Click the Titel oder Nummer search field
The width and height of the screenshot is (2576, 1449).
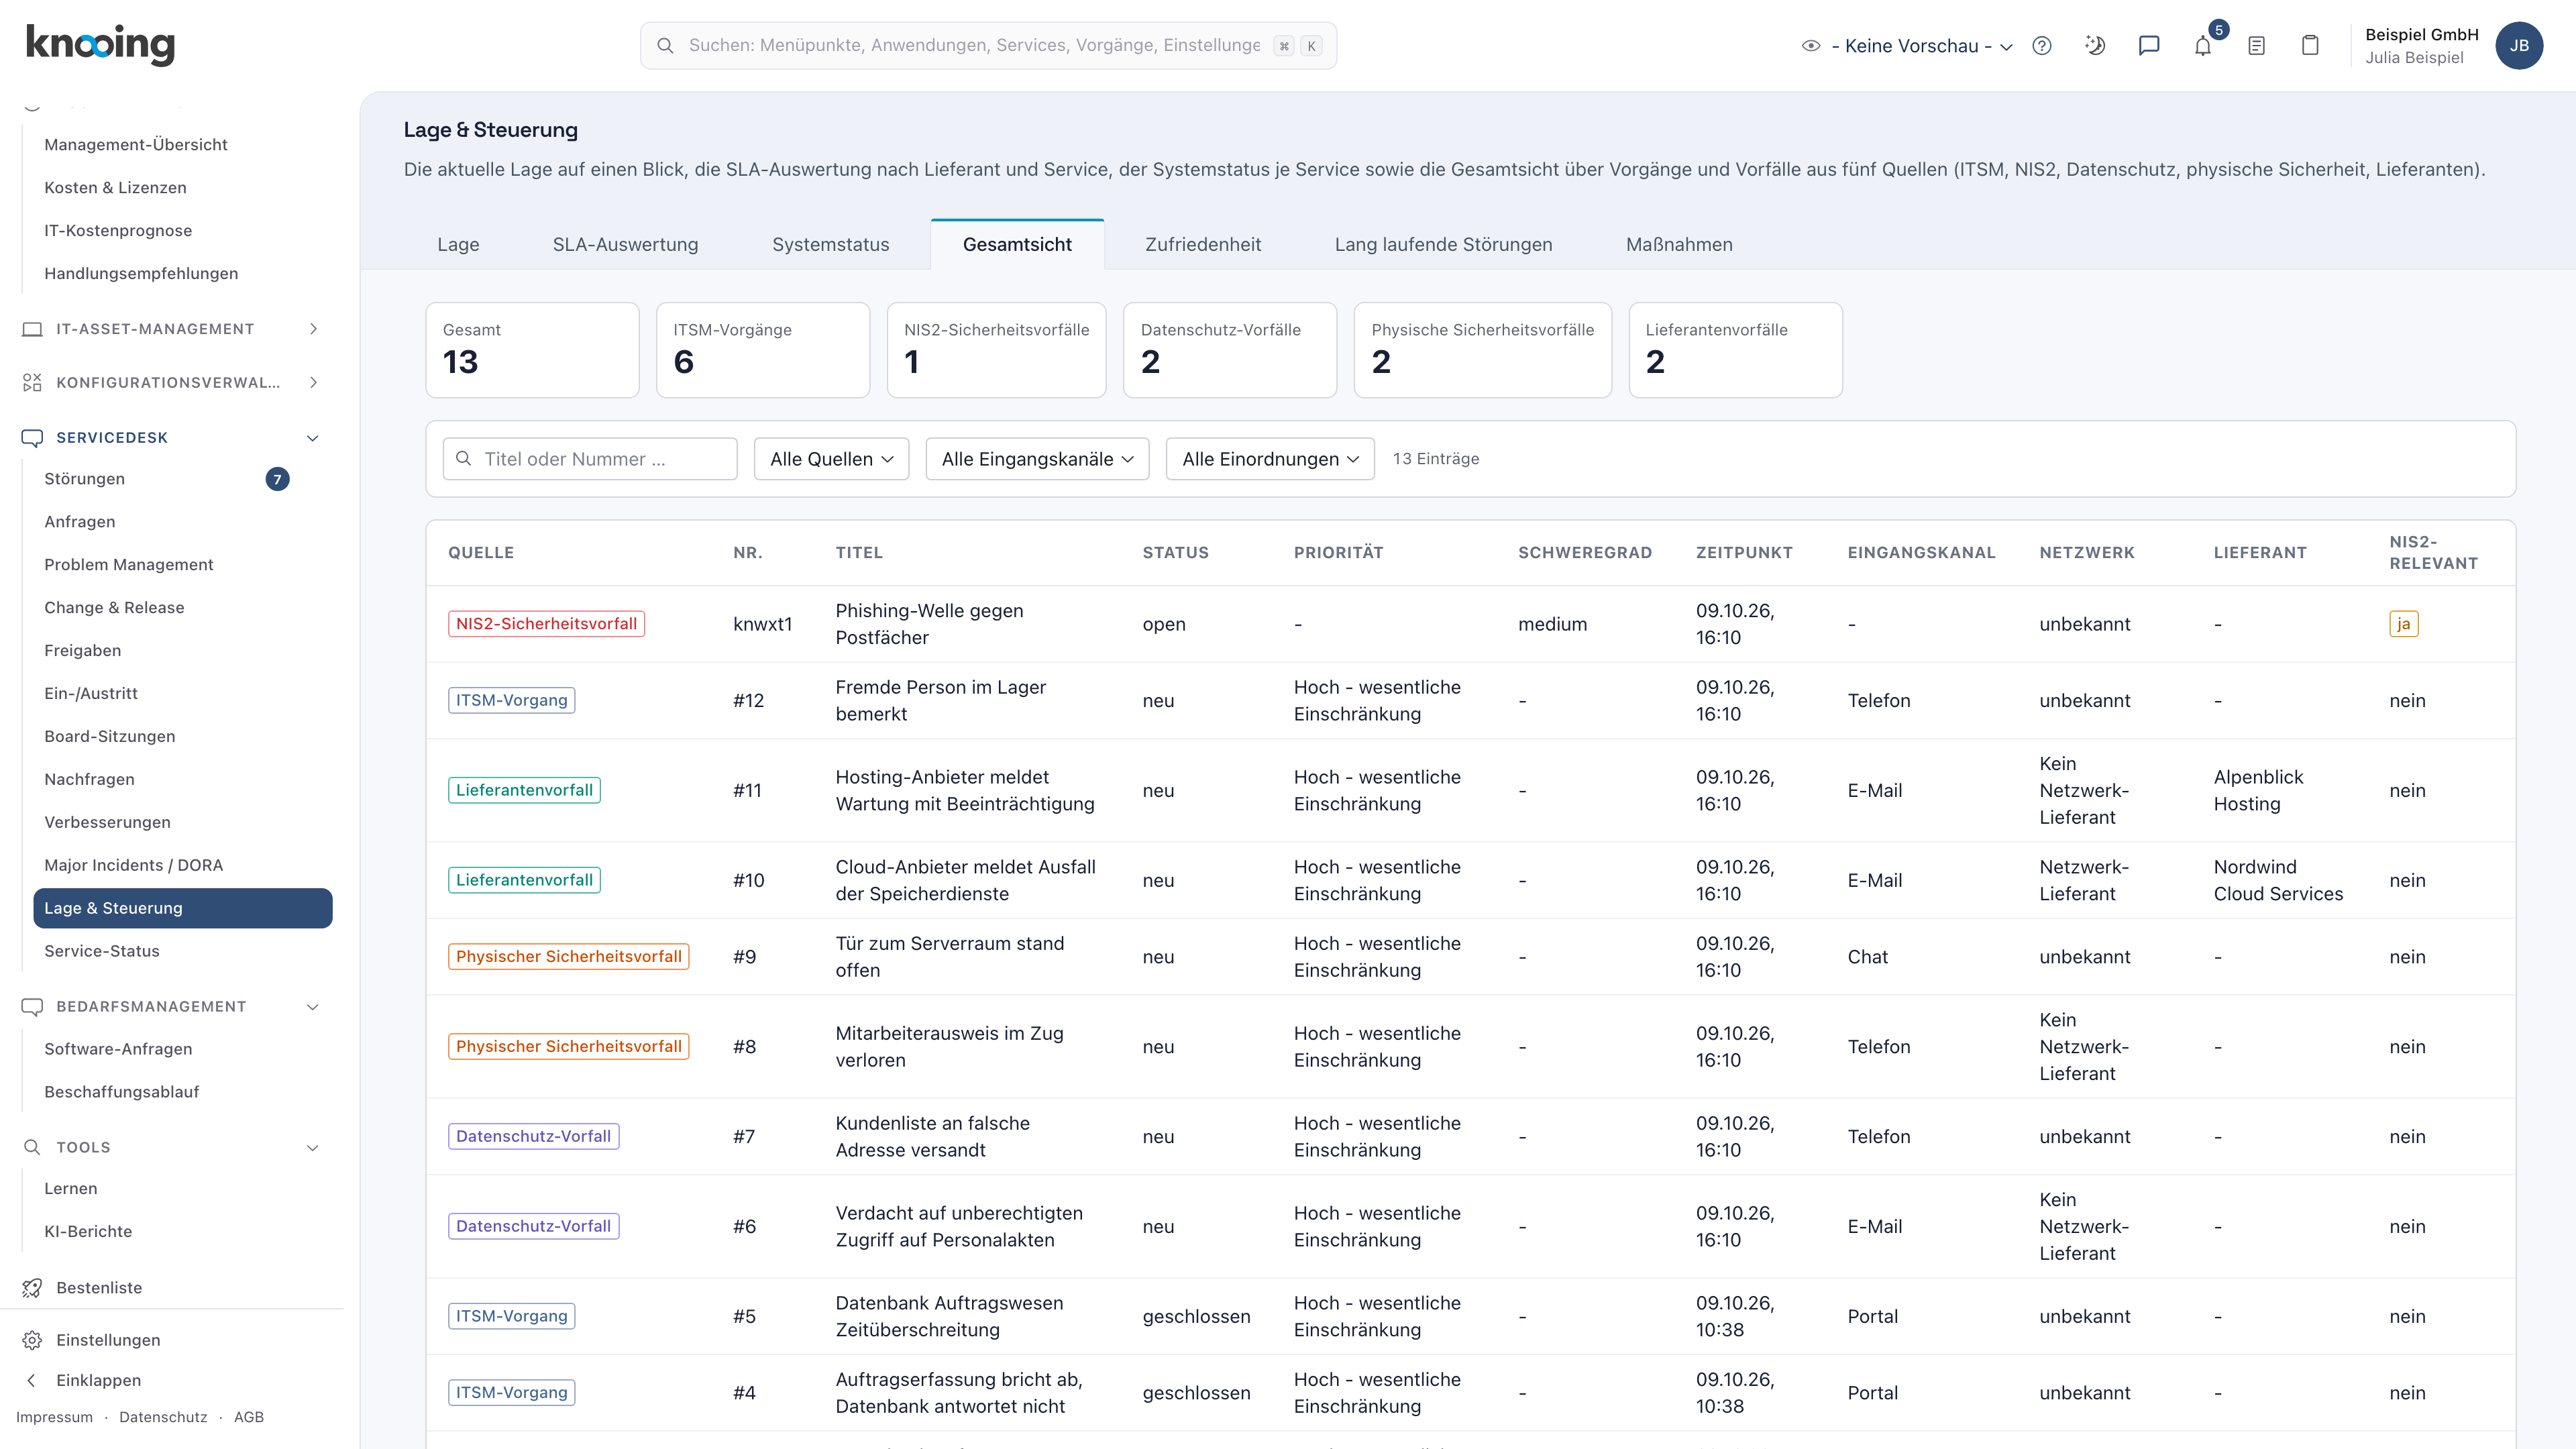(590, 459)
